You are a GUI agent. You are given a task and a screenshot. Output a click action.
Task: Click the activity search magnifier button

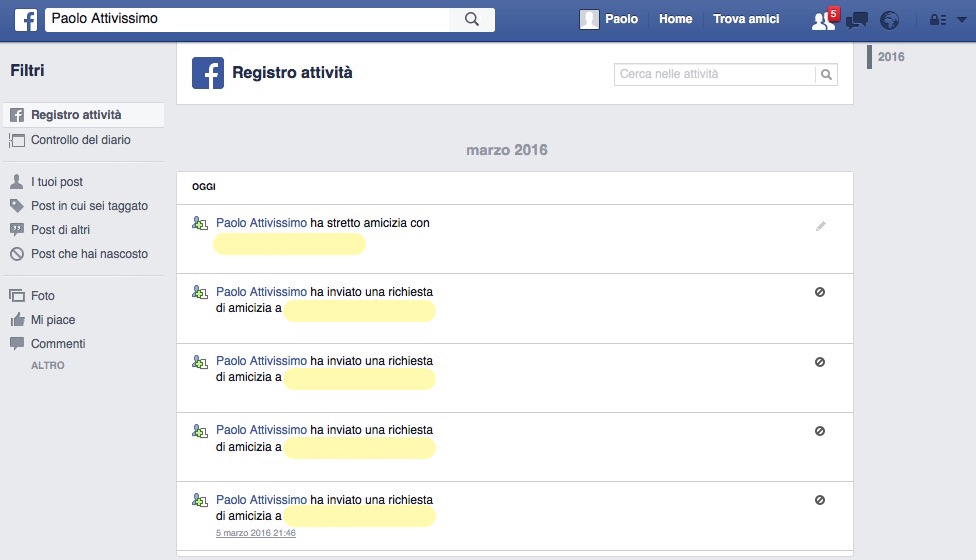click(826, 75)
